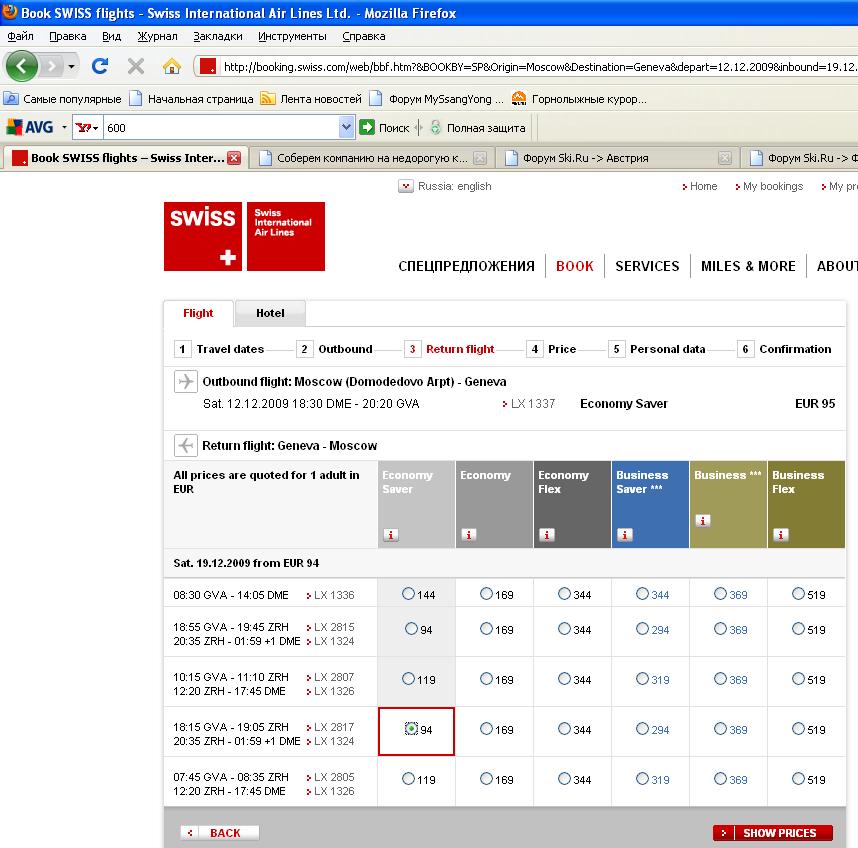Open the Закладки menu
858x848 pixels.
click(218, 36)
